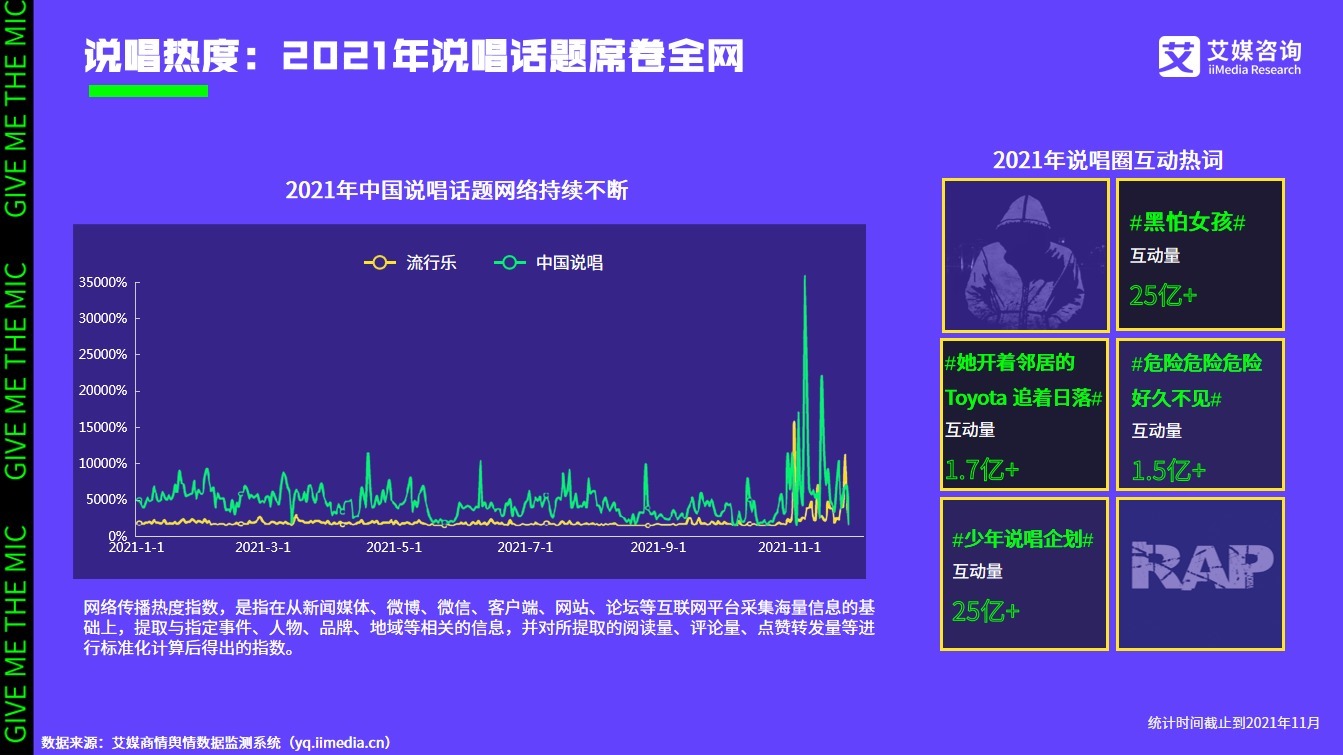Click the RAP graphic tile
The image size is (1343, 755).
(x=1199, y=572)
